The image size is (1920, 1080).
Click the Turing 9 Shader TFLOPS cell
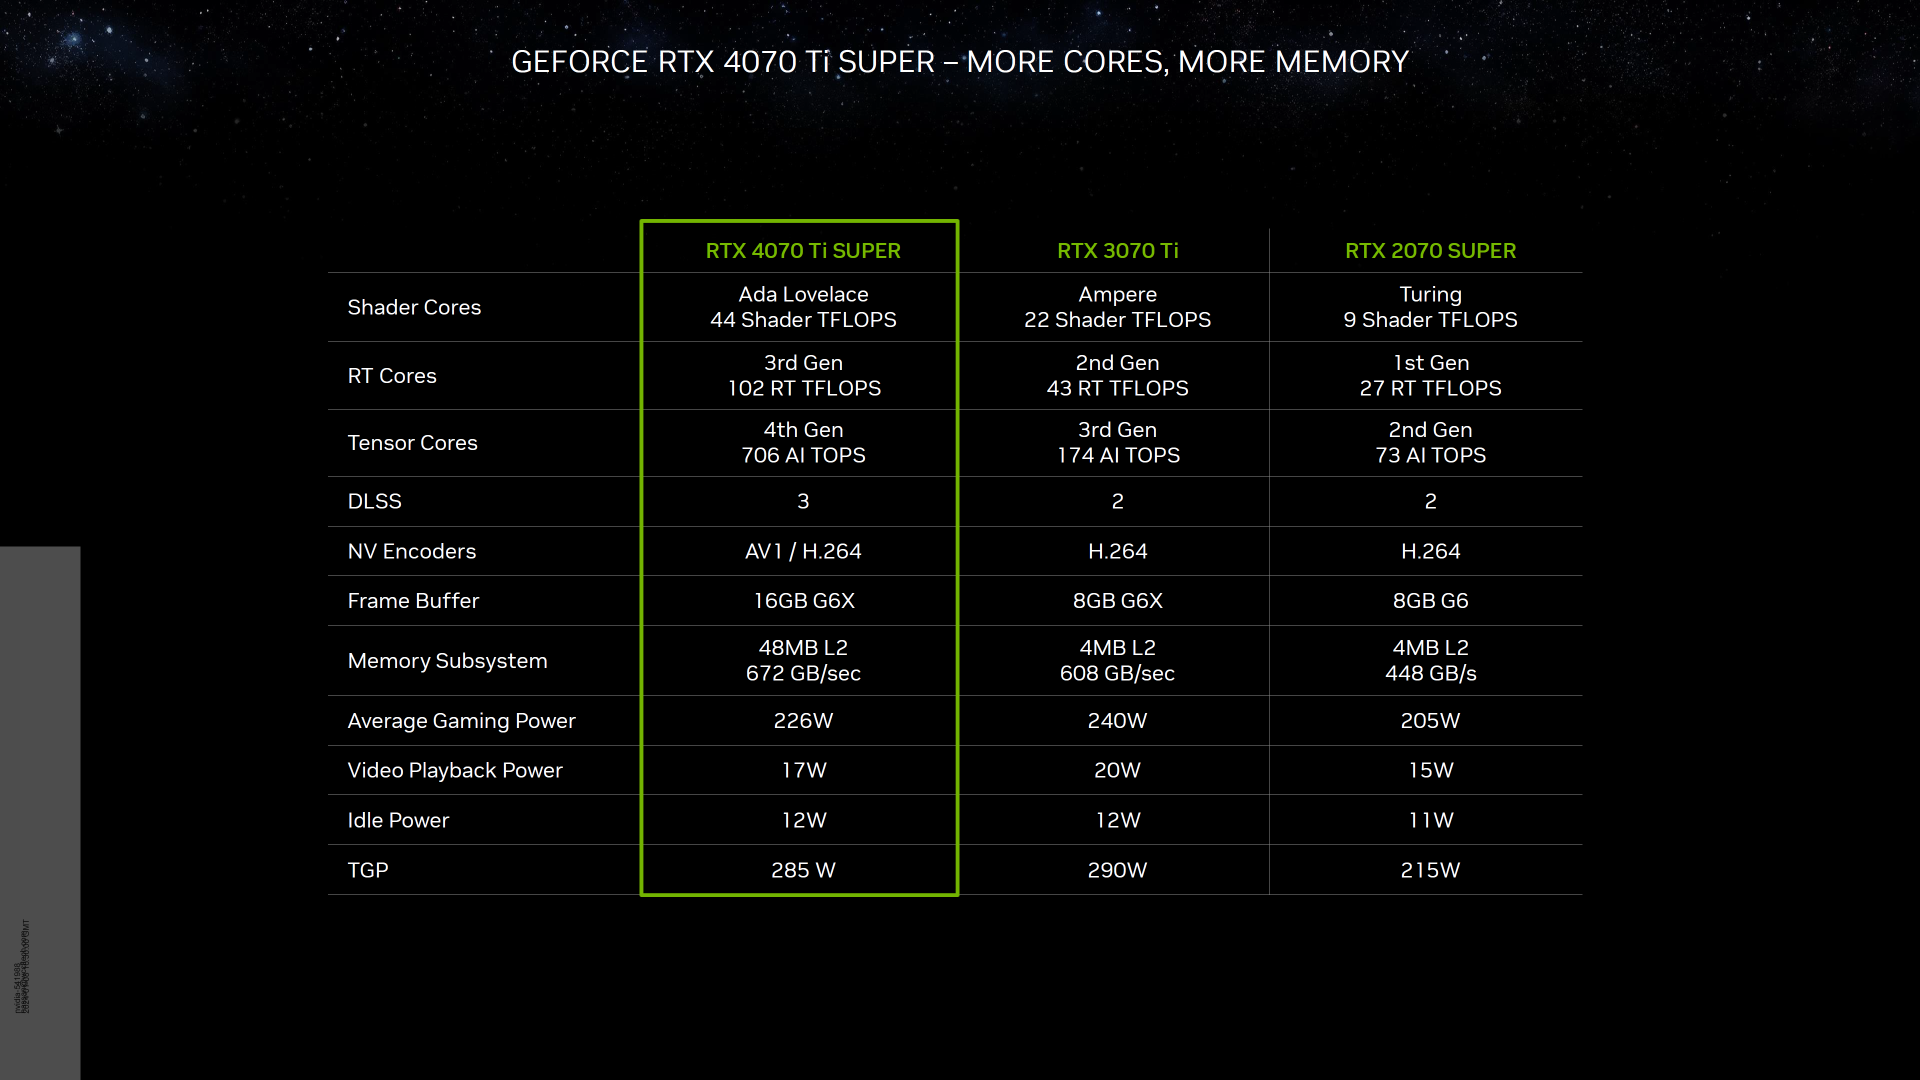click(x=1430, y=308)
